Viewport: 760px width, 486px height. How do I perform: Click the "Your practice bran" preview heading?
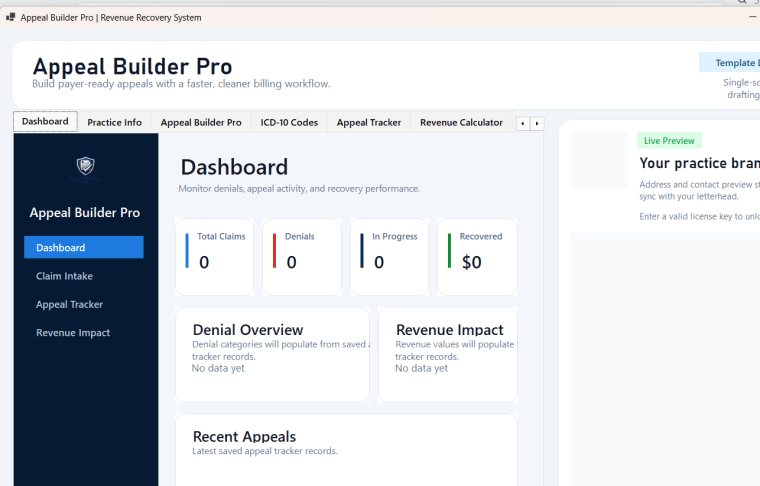coord(699,163)
